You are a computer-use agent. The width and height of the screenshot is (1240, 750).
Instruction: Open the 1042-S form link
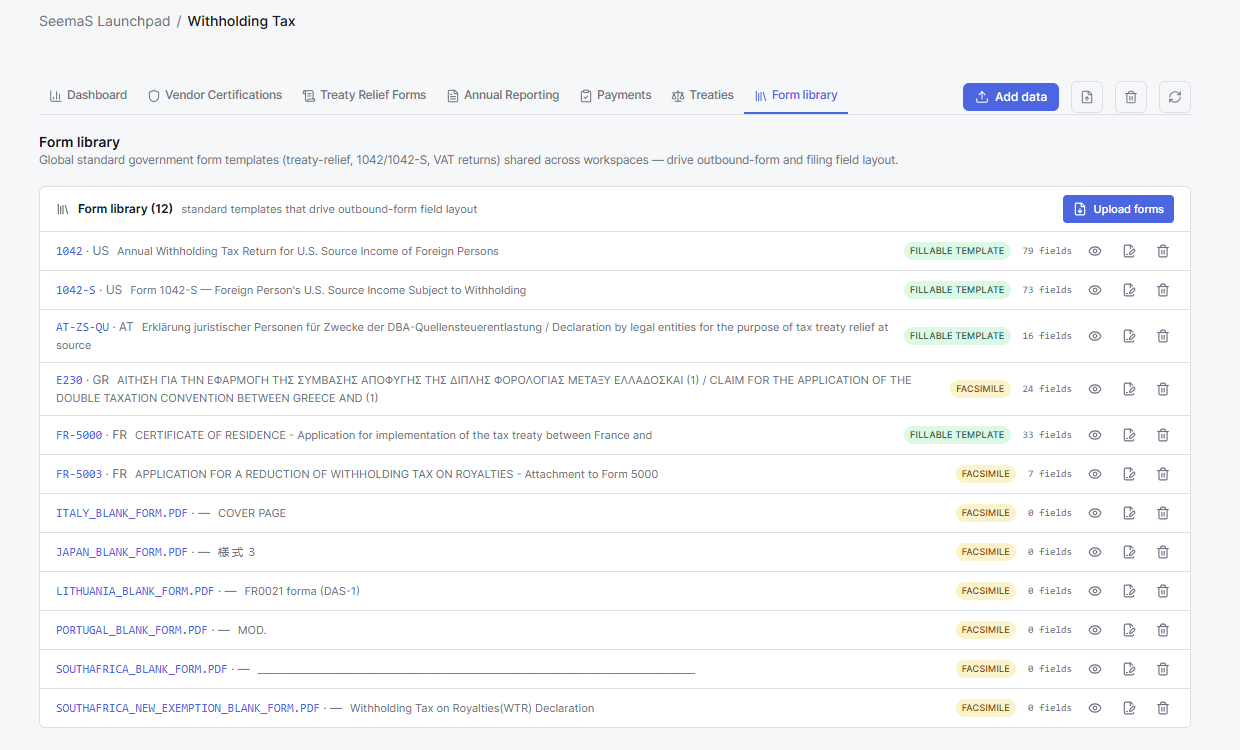tap(76, 290)
